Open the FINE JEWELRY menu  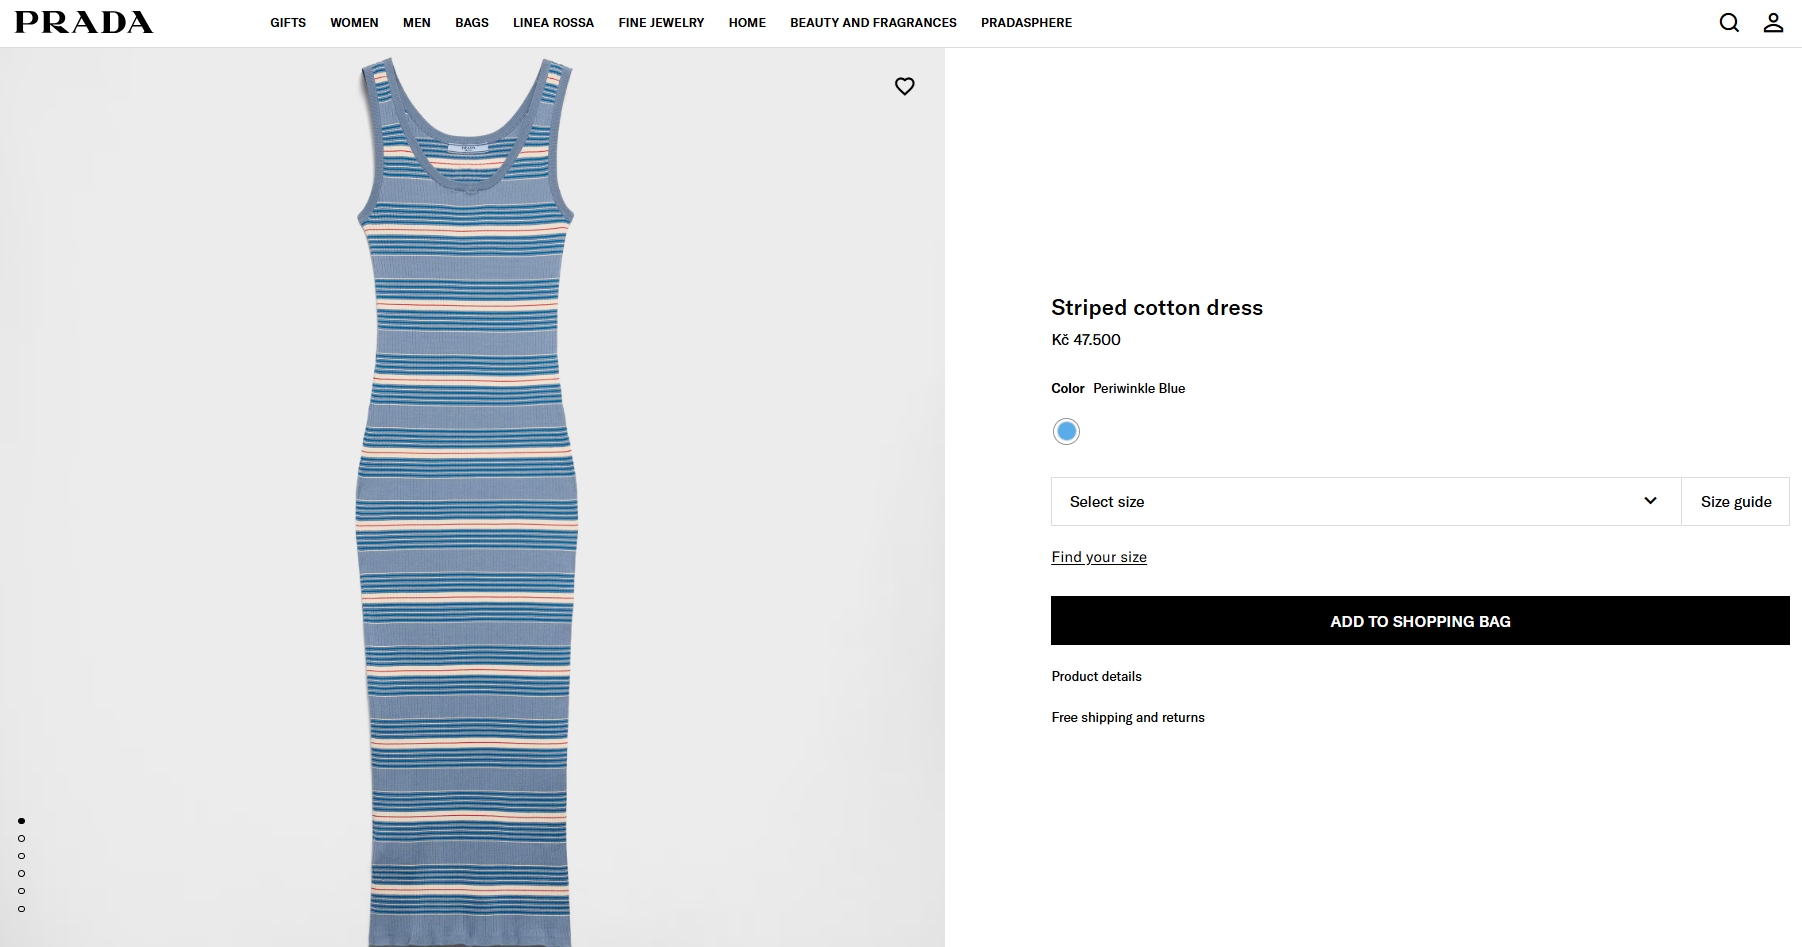coord(661,22)
